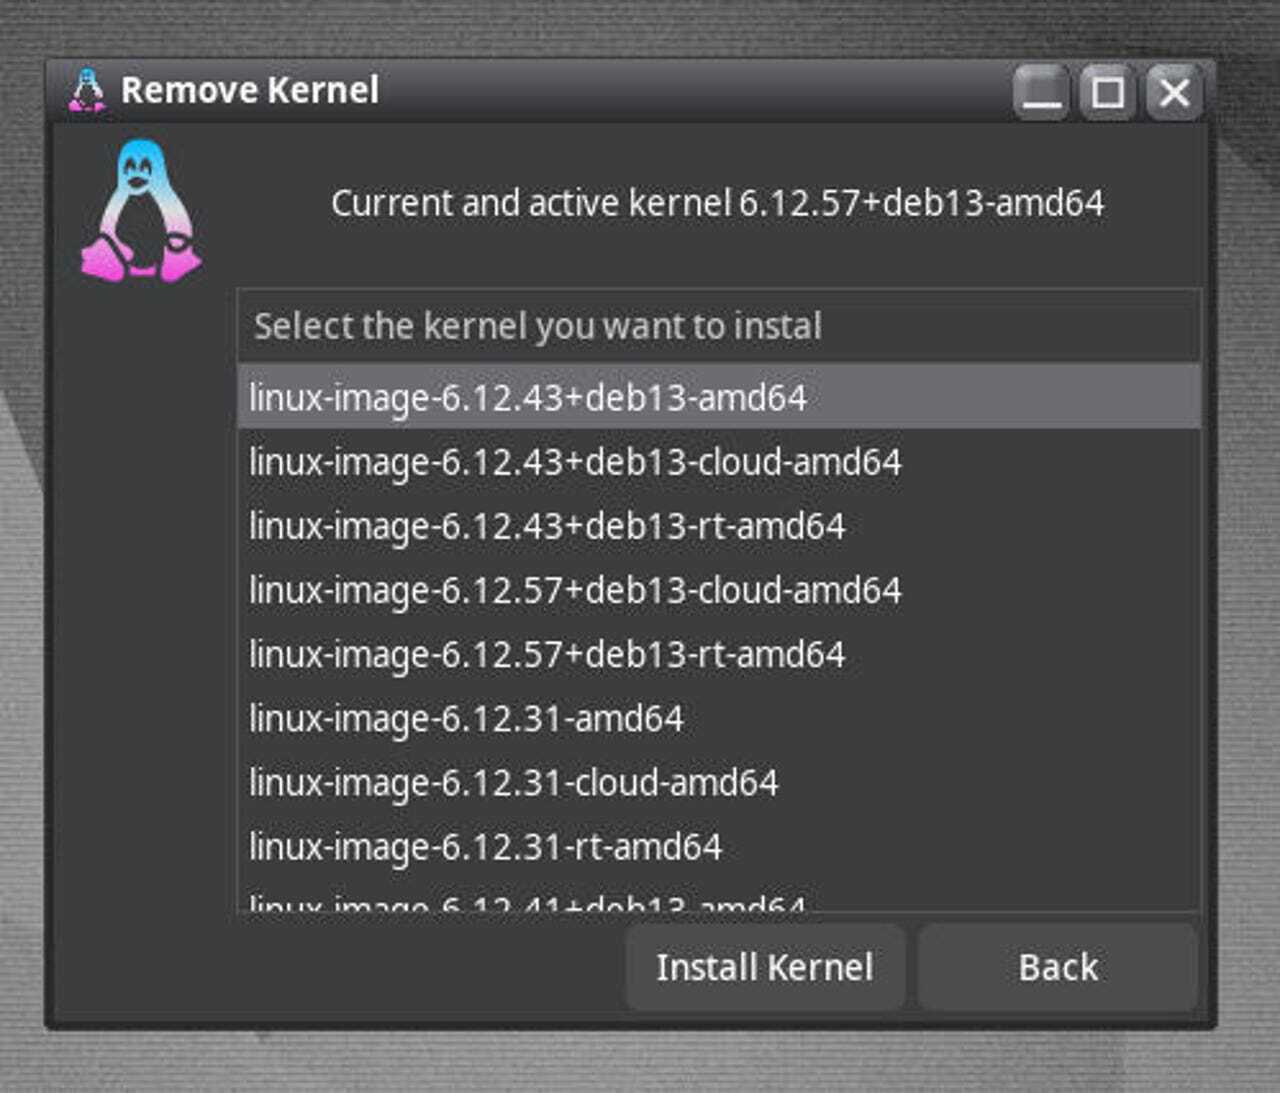Image resolution: width=1280 pixels, height=1093 pixels.
Task: Go back using the Back button
Action: [x=1058, y=967]
